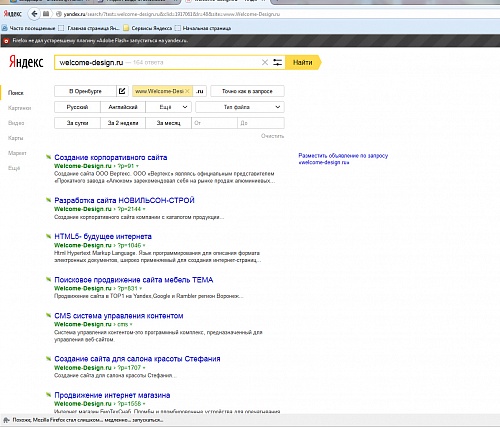This screenshot has width=500, height=427.
Task: Click the 'От' date input field
Action: pos(214,123)
